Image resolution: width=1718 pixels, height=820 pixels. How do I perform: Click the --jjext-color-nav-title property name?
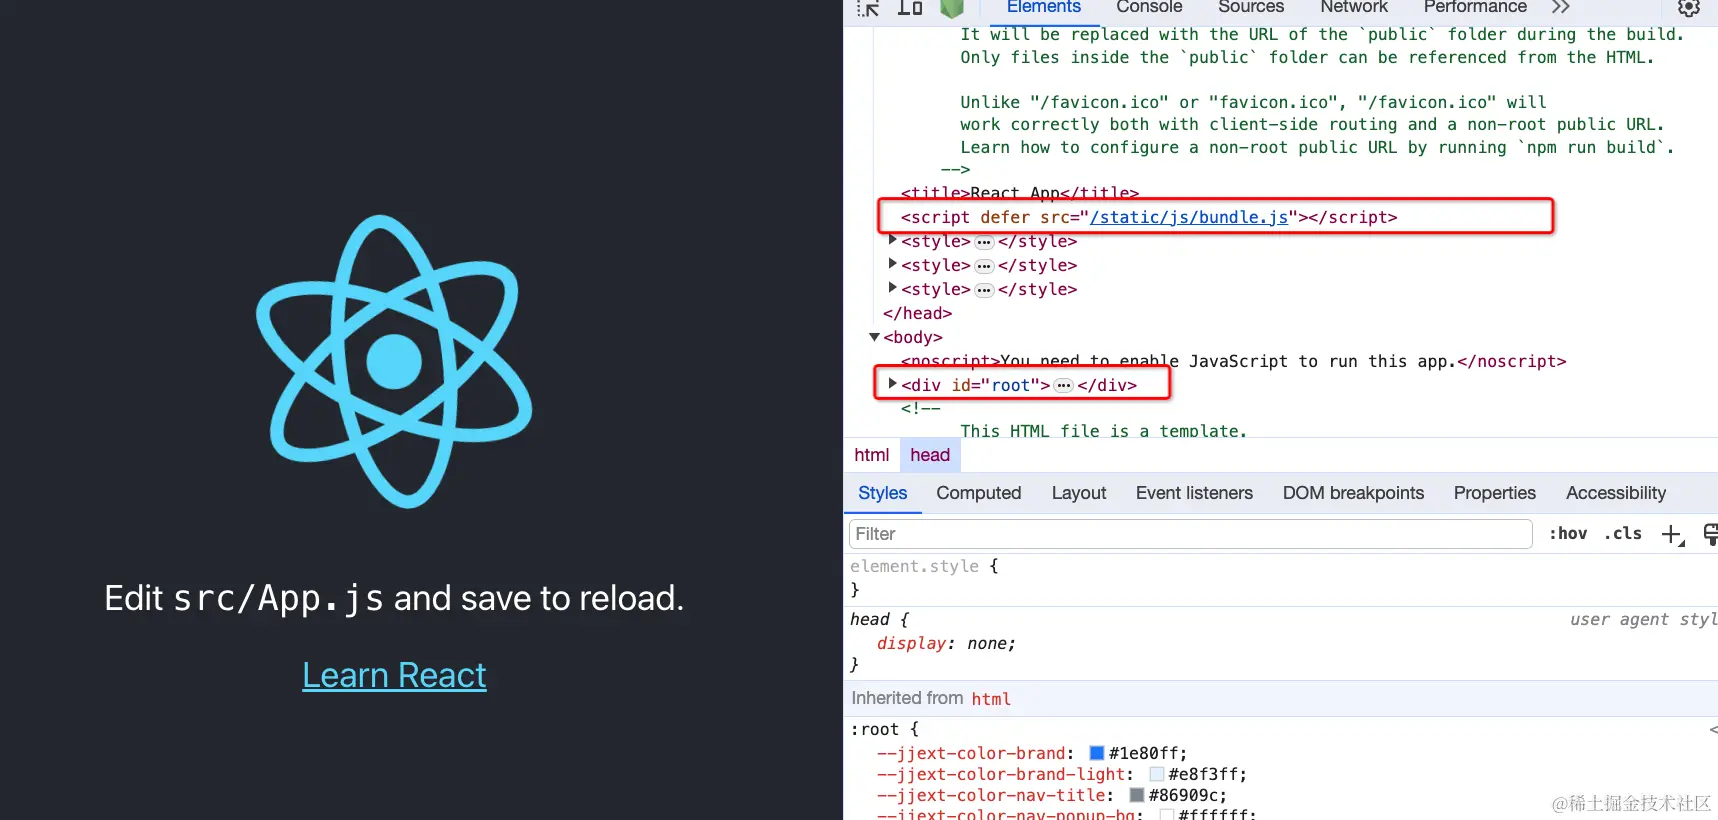tap(991, 795)
